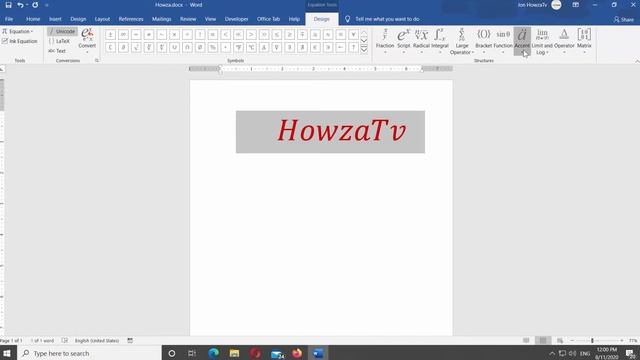Viewport: 640px width, 360px height.
Task: Insert the up arrow symbol
Action: point(353,47)
